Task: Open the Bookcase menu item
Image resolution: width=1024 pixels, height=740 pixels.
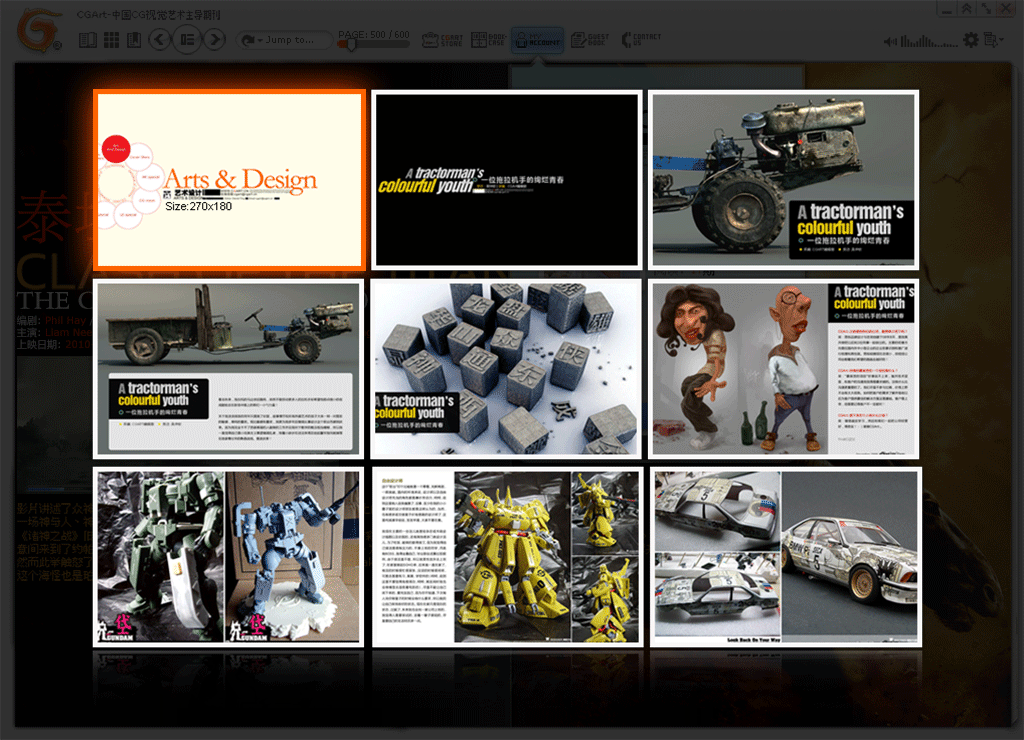Action: pyautogui.click(x=488, y=40)
